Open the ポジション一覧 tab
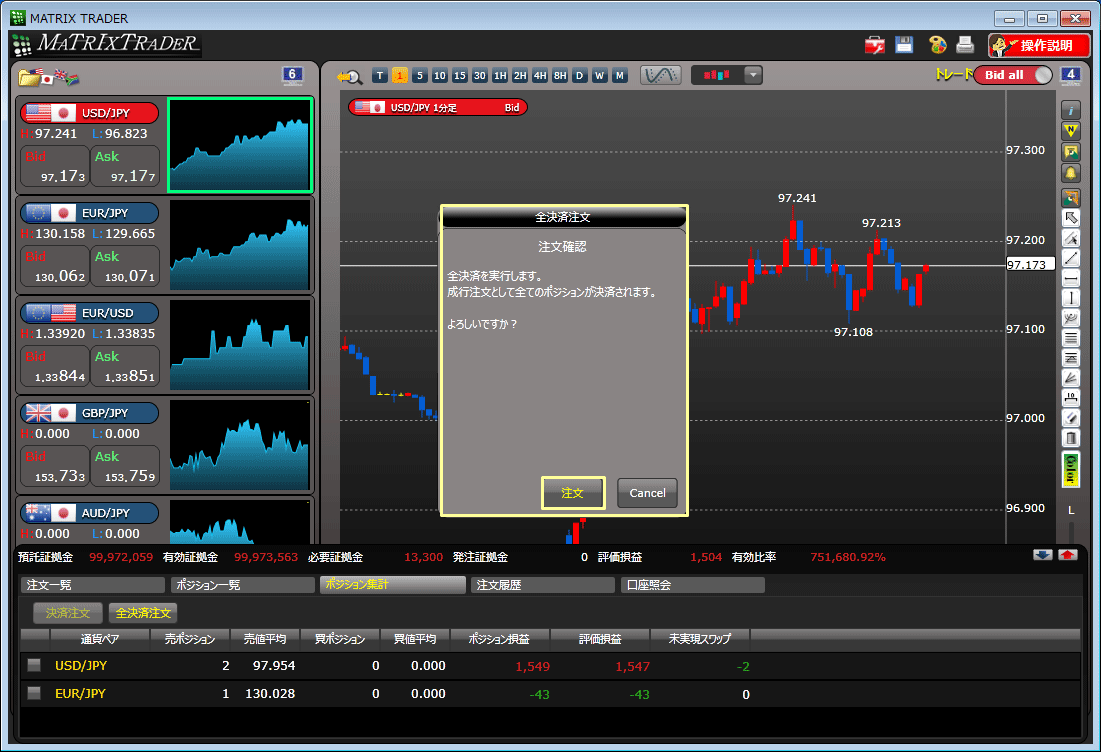1101x752 pixels. tap(243, 585)
